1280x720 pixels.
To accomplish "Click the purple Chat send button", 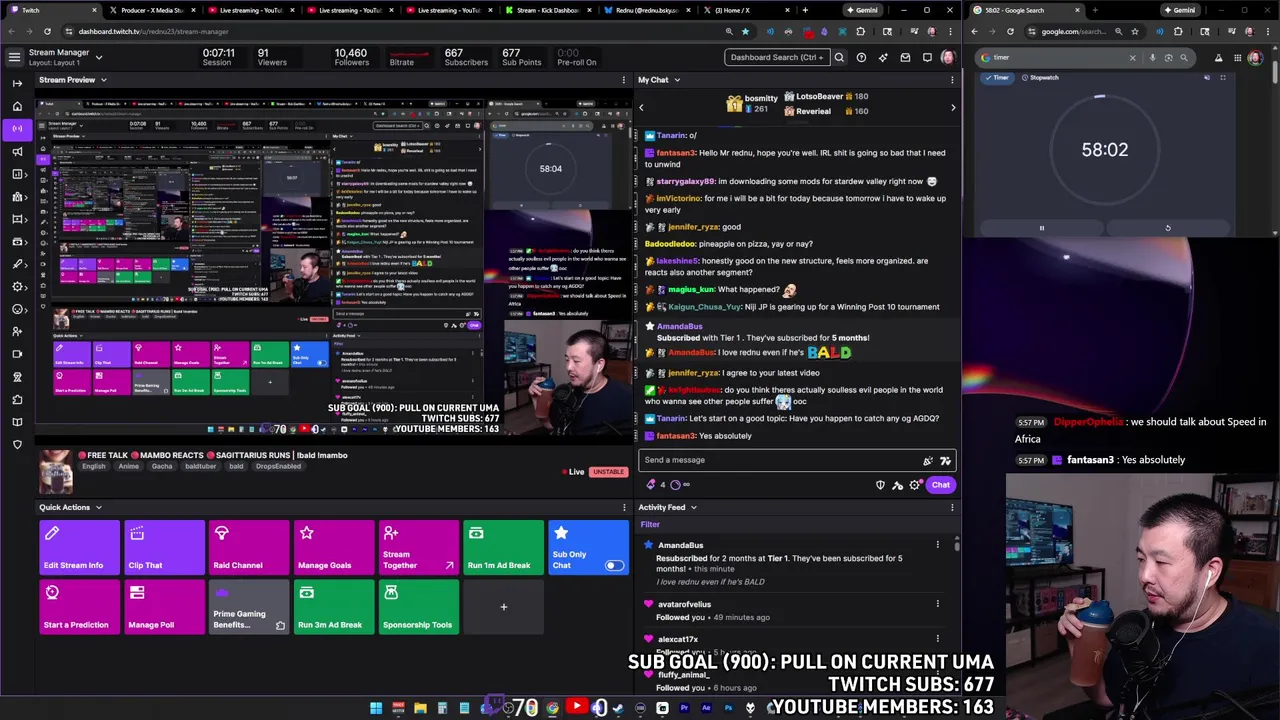I will click(940, 485).
